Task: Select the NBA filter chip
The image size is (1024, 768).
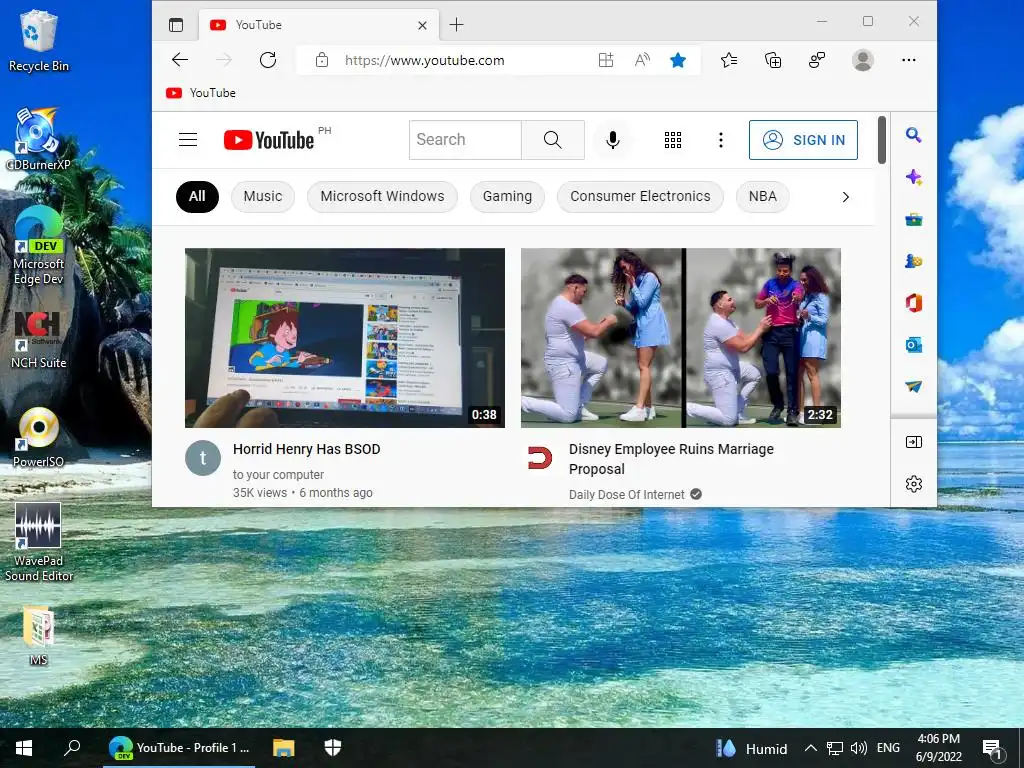Action: pos(763,197)
